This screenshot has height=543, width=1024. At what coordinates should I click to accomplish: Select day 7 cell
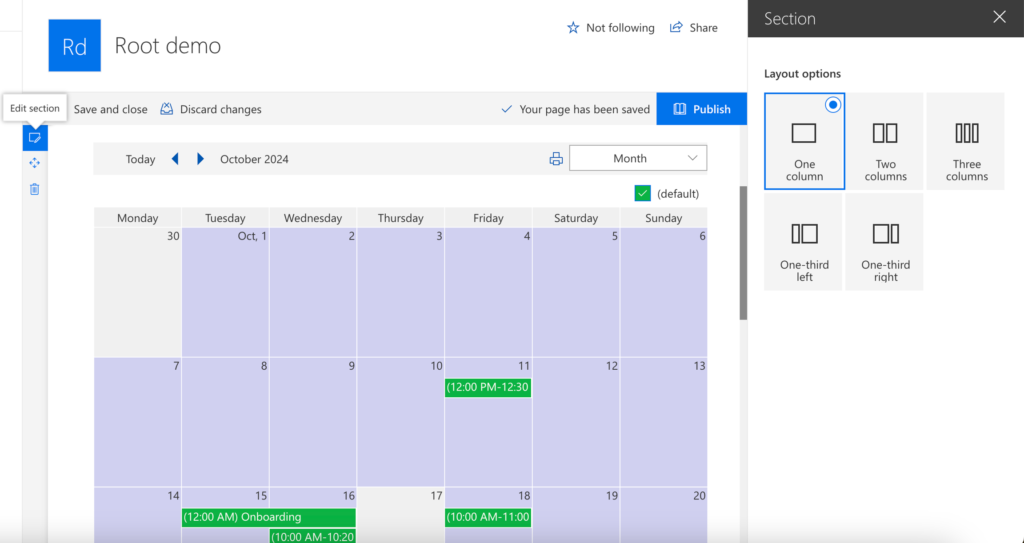137,422
